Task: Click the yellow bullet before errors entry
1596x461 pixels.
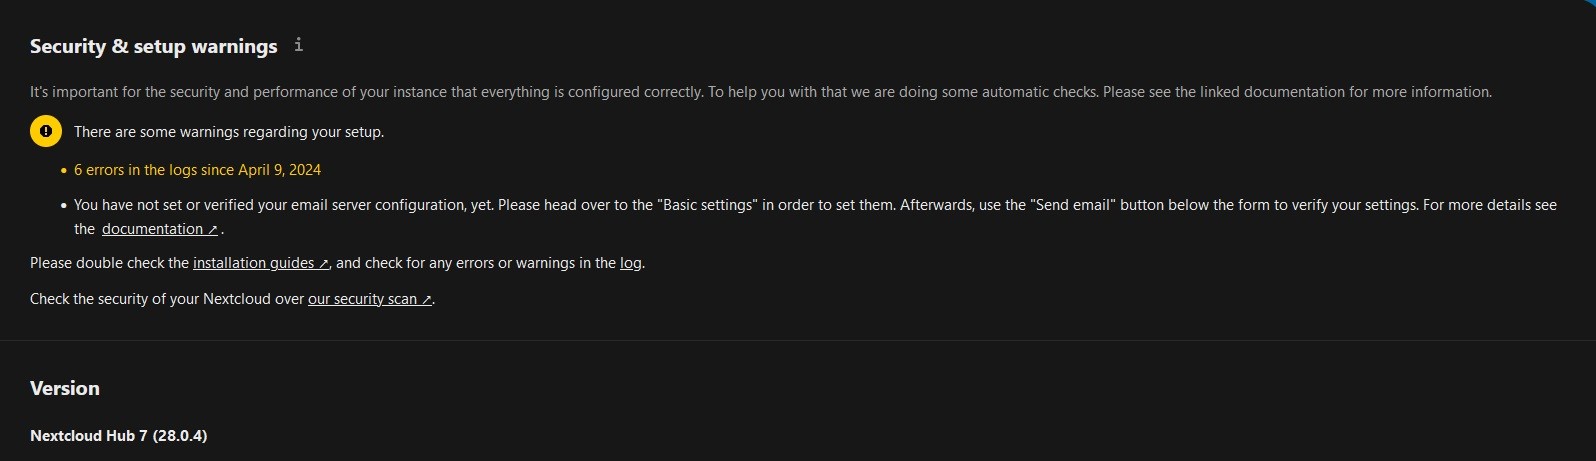Action: coord(64,171)
